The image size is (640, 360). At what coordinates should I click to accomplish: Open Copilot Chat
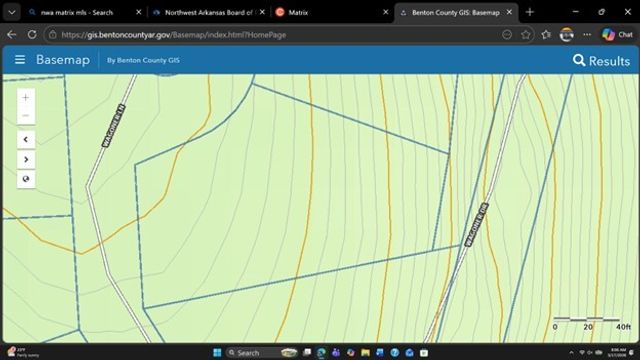click(618, 35)
